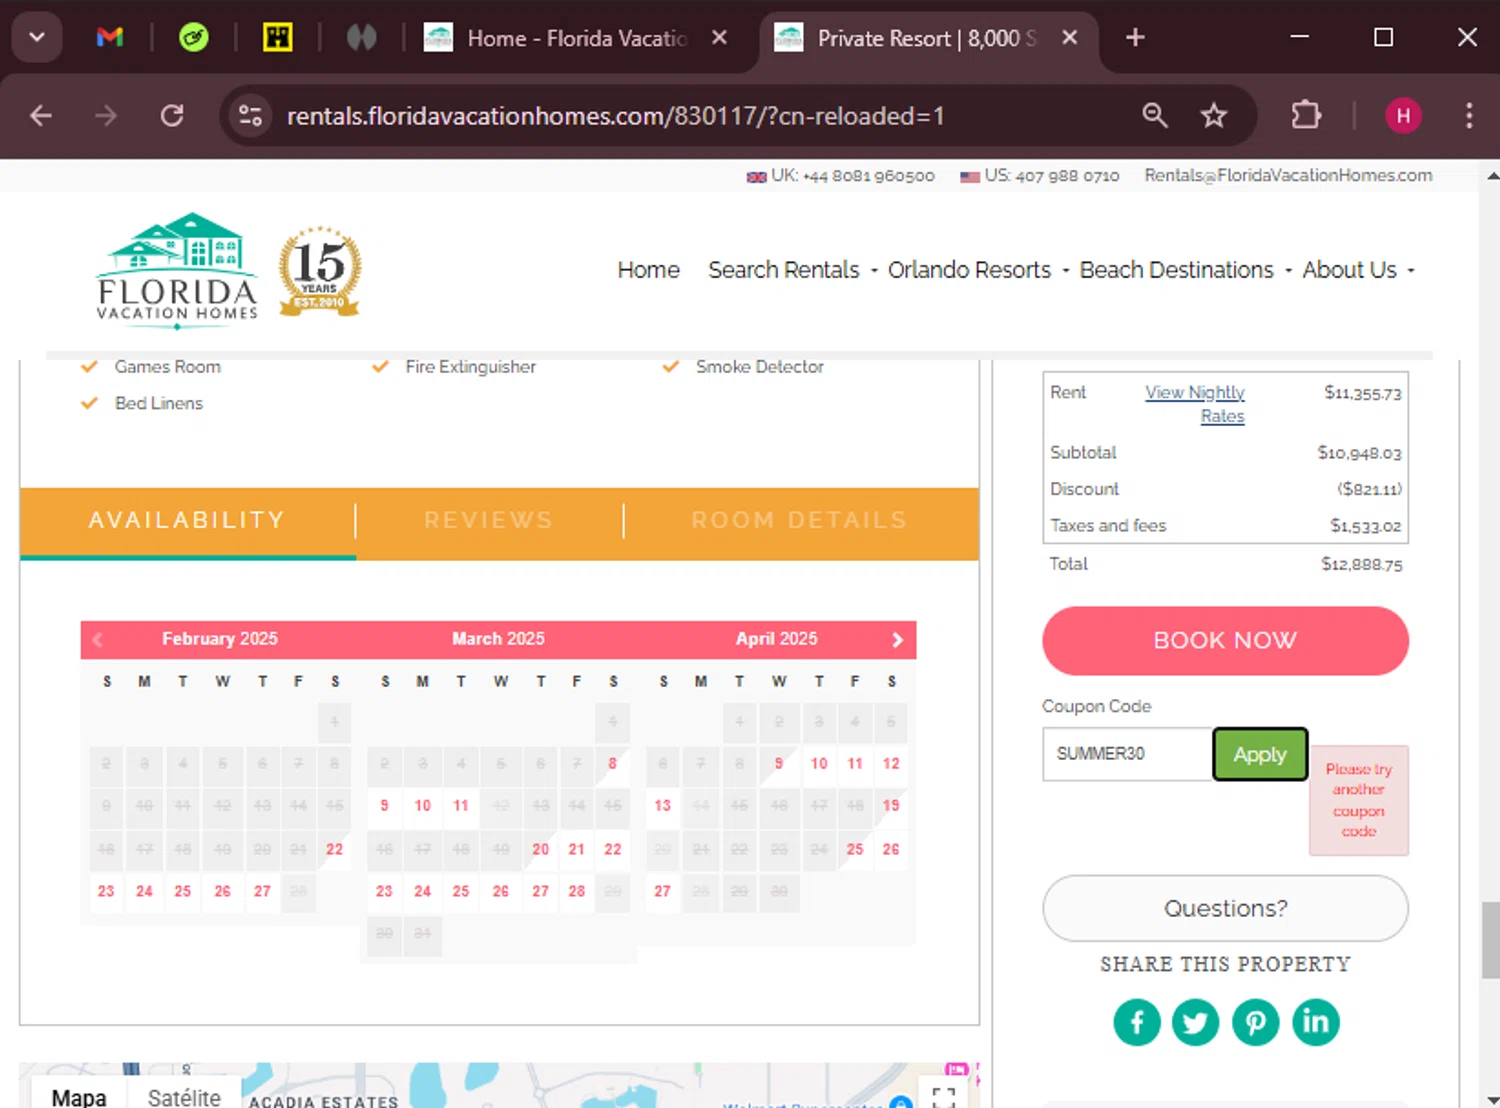Go back to previous page
1500x1108 pixels.
click(41, 116)
